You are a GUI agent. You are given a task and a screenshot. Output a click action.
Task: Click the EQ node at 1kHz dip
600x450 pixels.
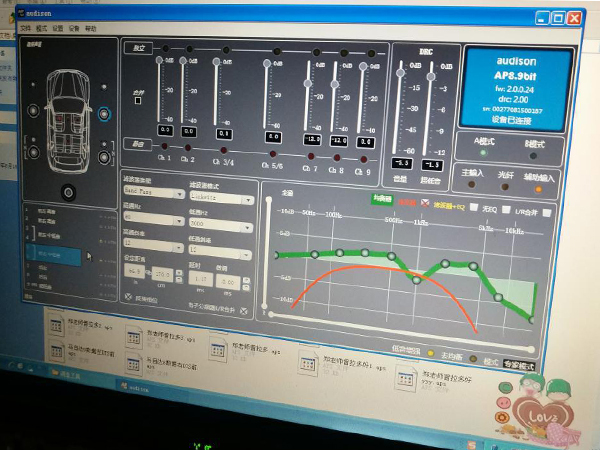(416, 280)
